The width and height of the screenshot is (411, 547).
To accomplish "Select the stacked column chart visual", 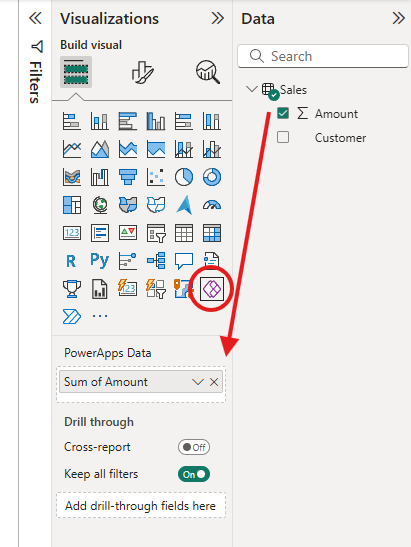I will [100, 121].
